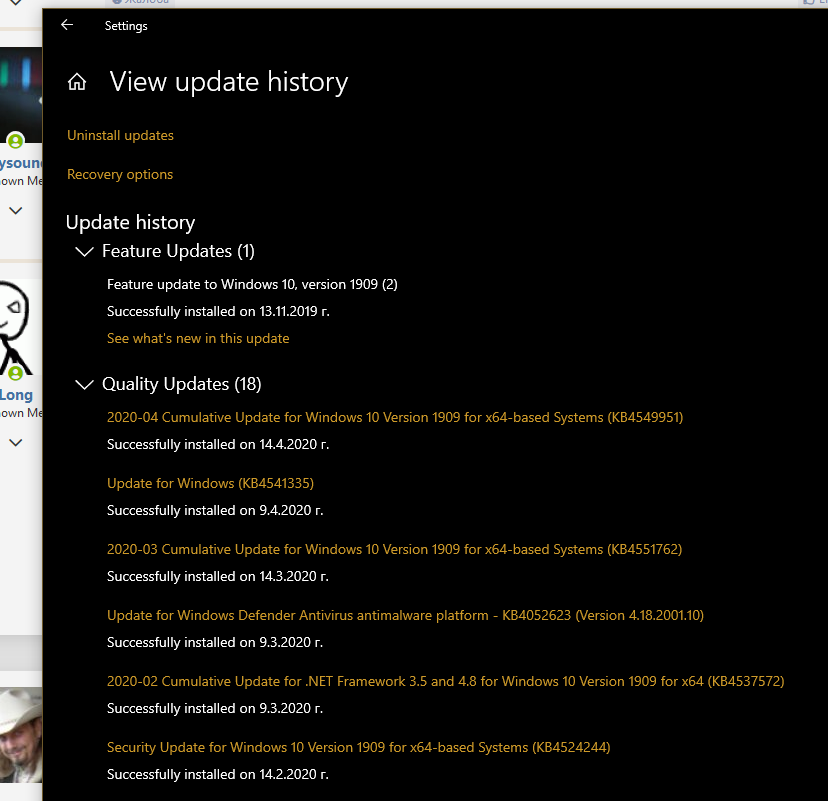This screenshot has width=828, height=801.
Task: Open See what's new in this update
Action: (198, 338)
